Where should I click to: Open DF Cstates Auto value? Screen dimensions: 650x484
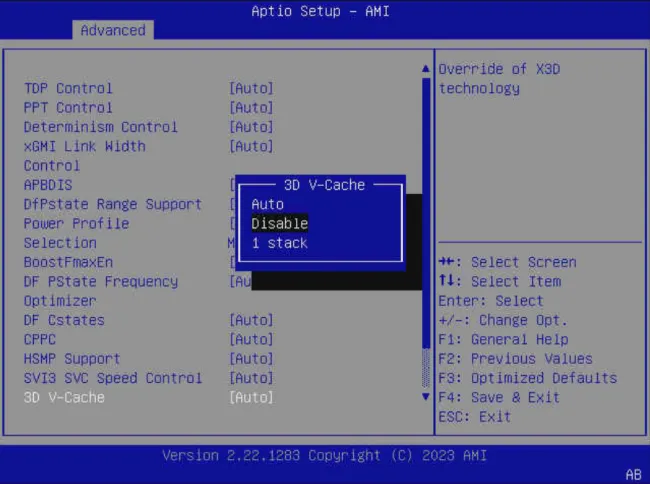click(251, 320)
